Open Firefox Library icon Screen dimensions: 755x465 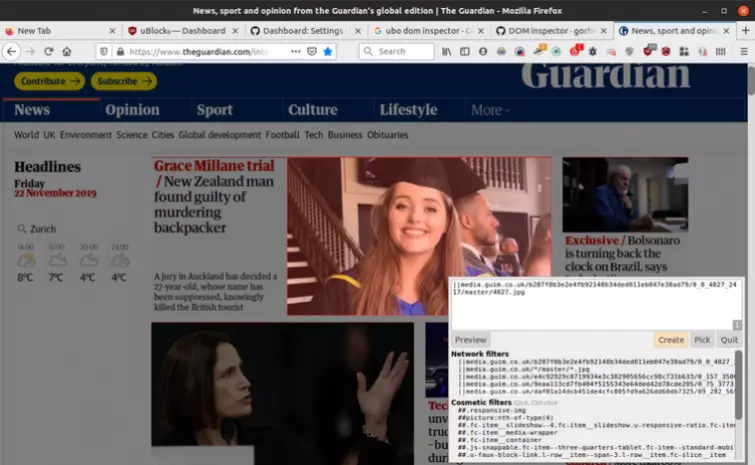pos(446,52)
